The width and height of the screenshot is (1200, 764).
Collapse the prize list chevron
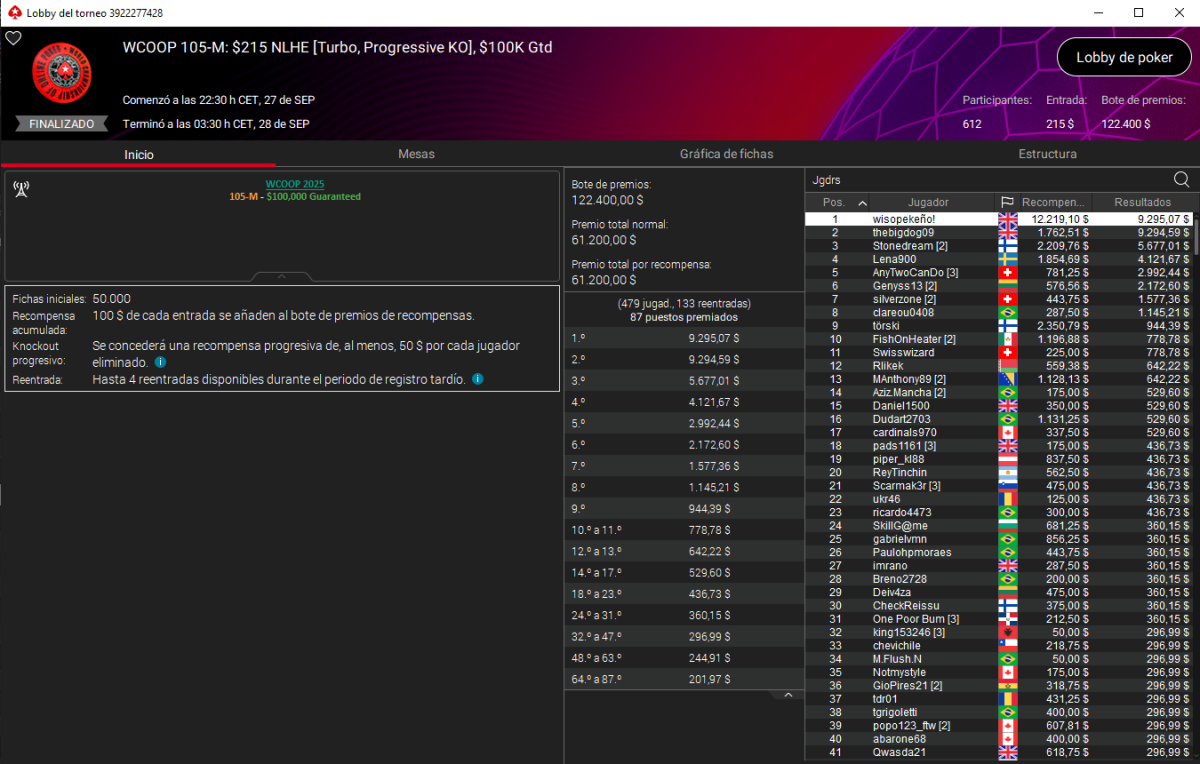pyautogui.click(x=787, y=694)
